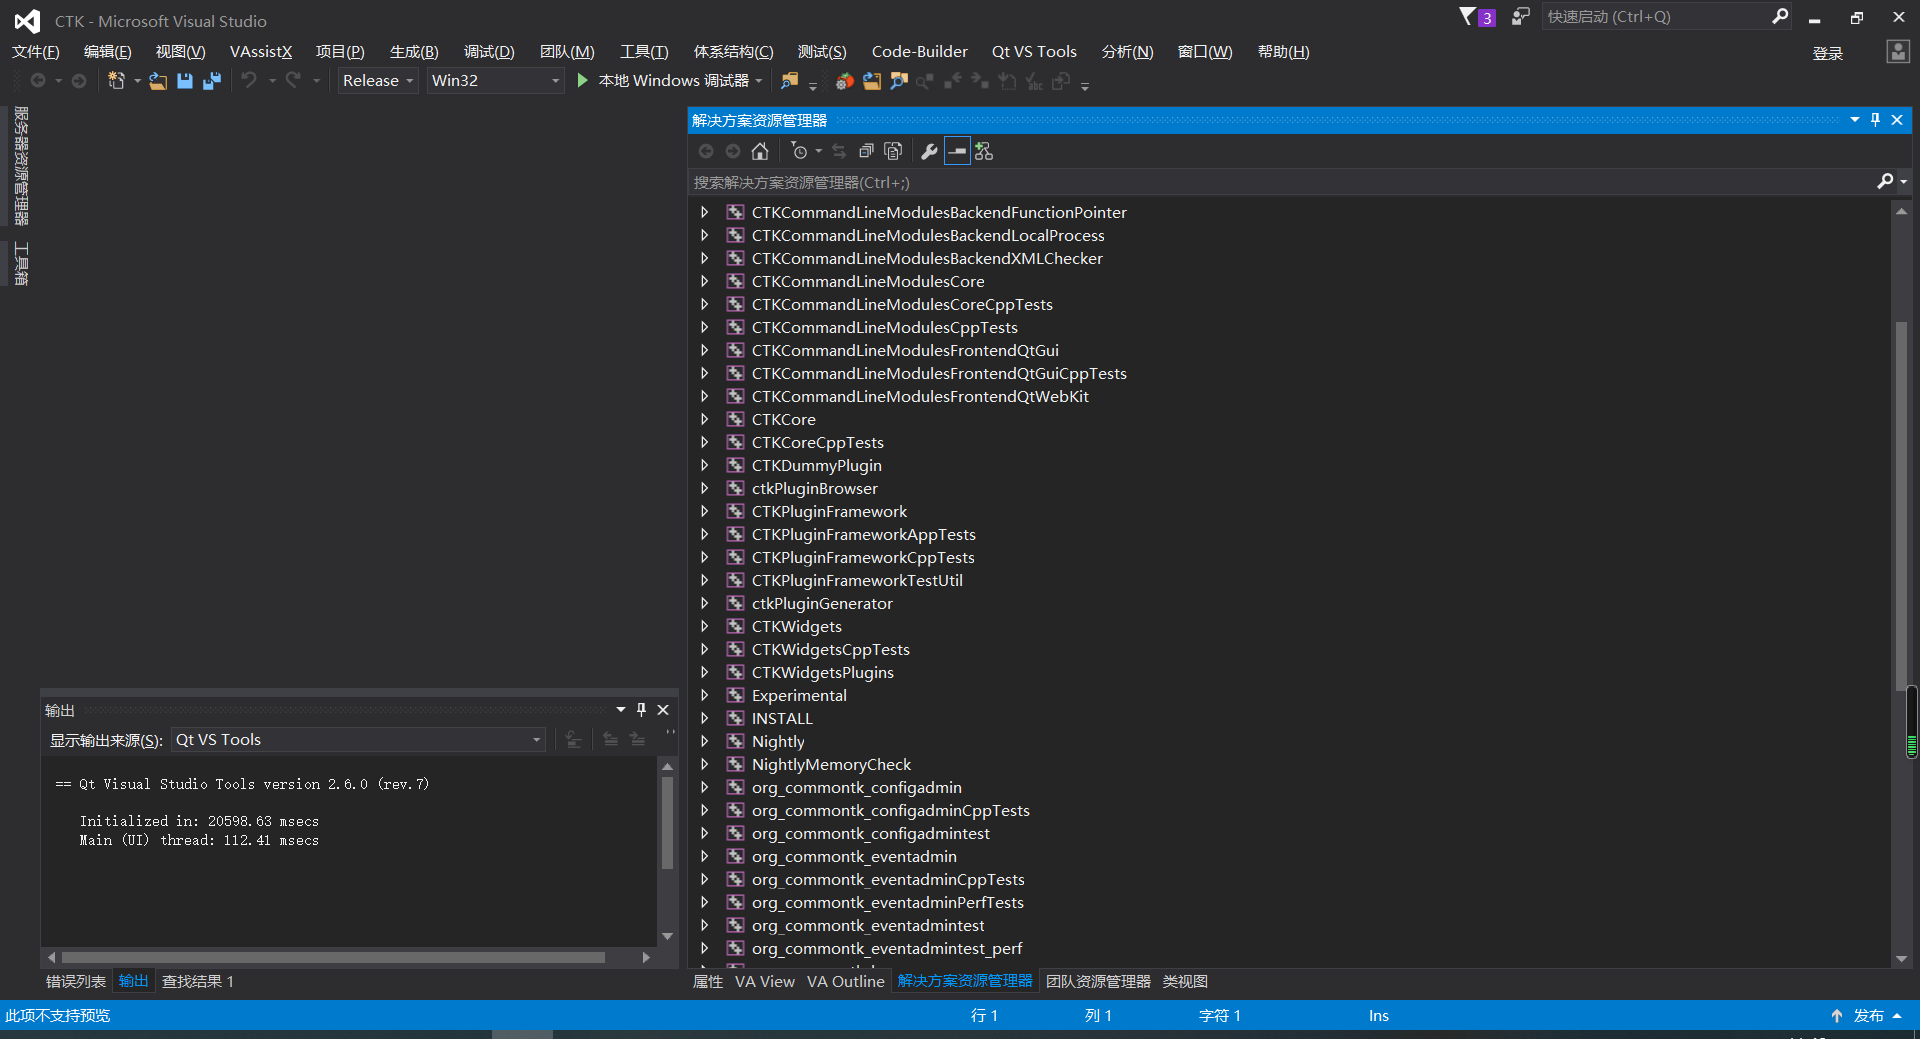Viewport: 1920px width, 1039px height.
Task: Click Solution Explorer Home icon
Action: coord(760,151)
